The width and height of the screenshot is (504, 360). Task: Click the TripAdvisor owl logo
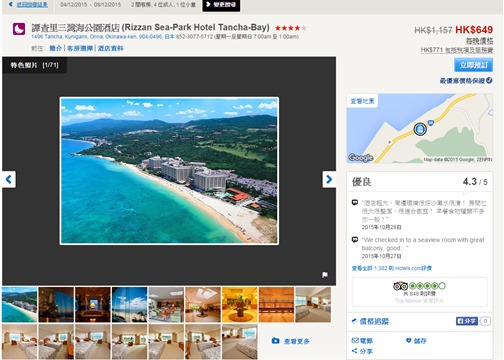tap(400, 286)
